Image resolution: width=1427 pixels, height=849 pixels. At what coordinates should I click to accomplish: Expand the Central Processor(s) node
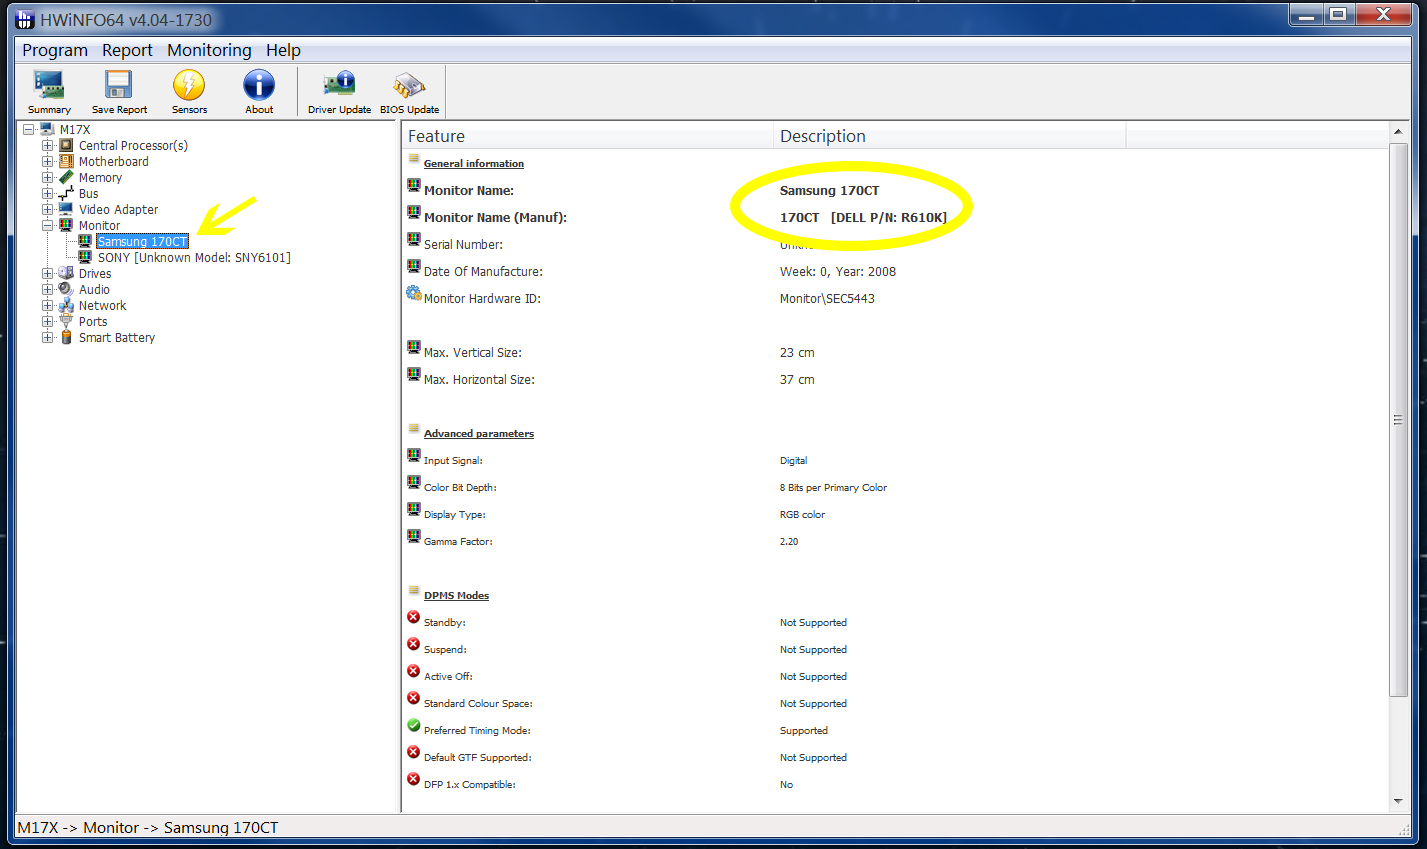47,145
